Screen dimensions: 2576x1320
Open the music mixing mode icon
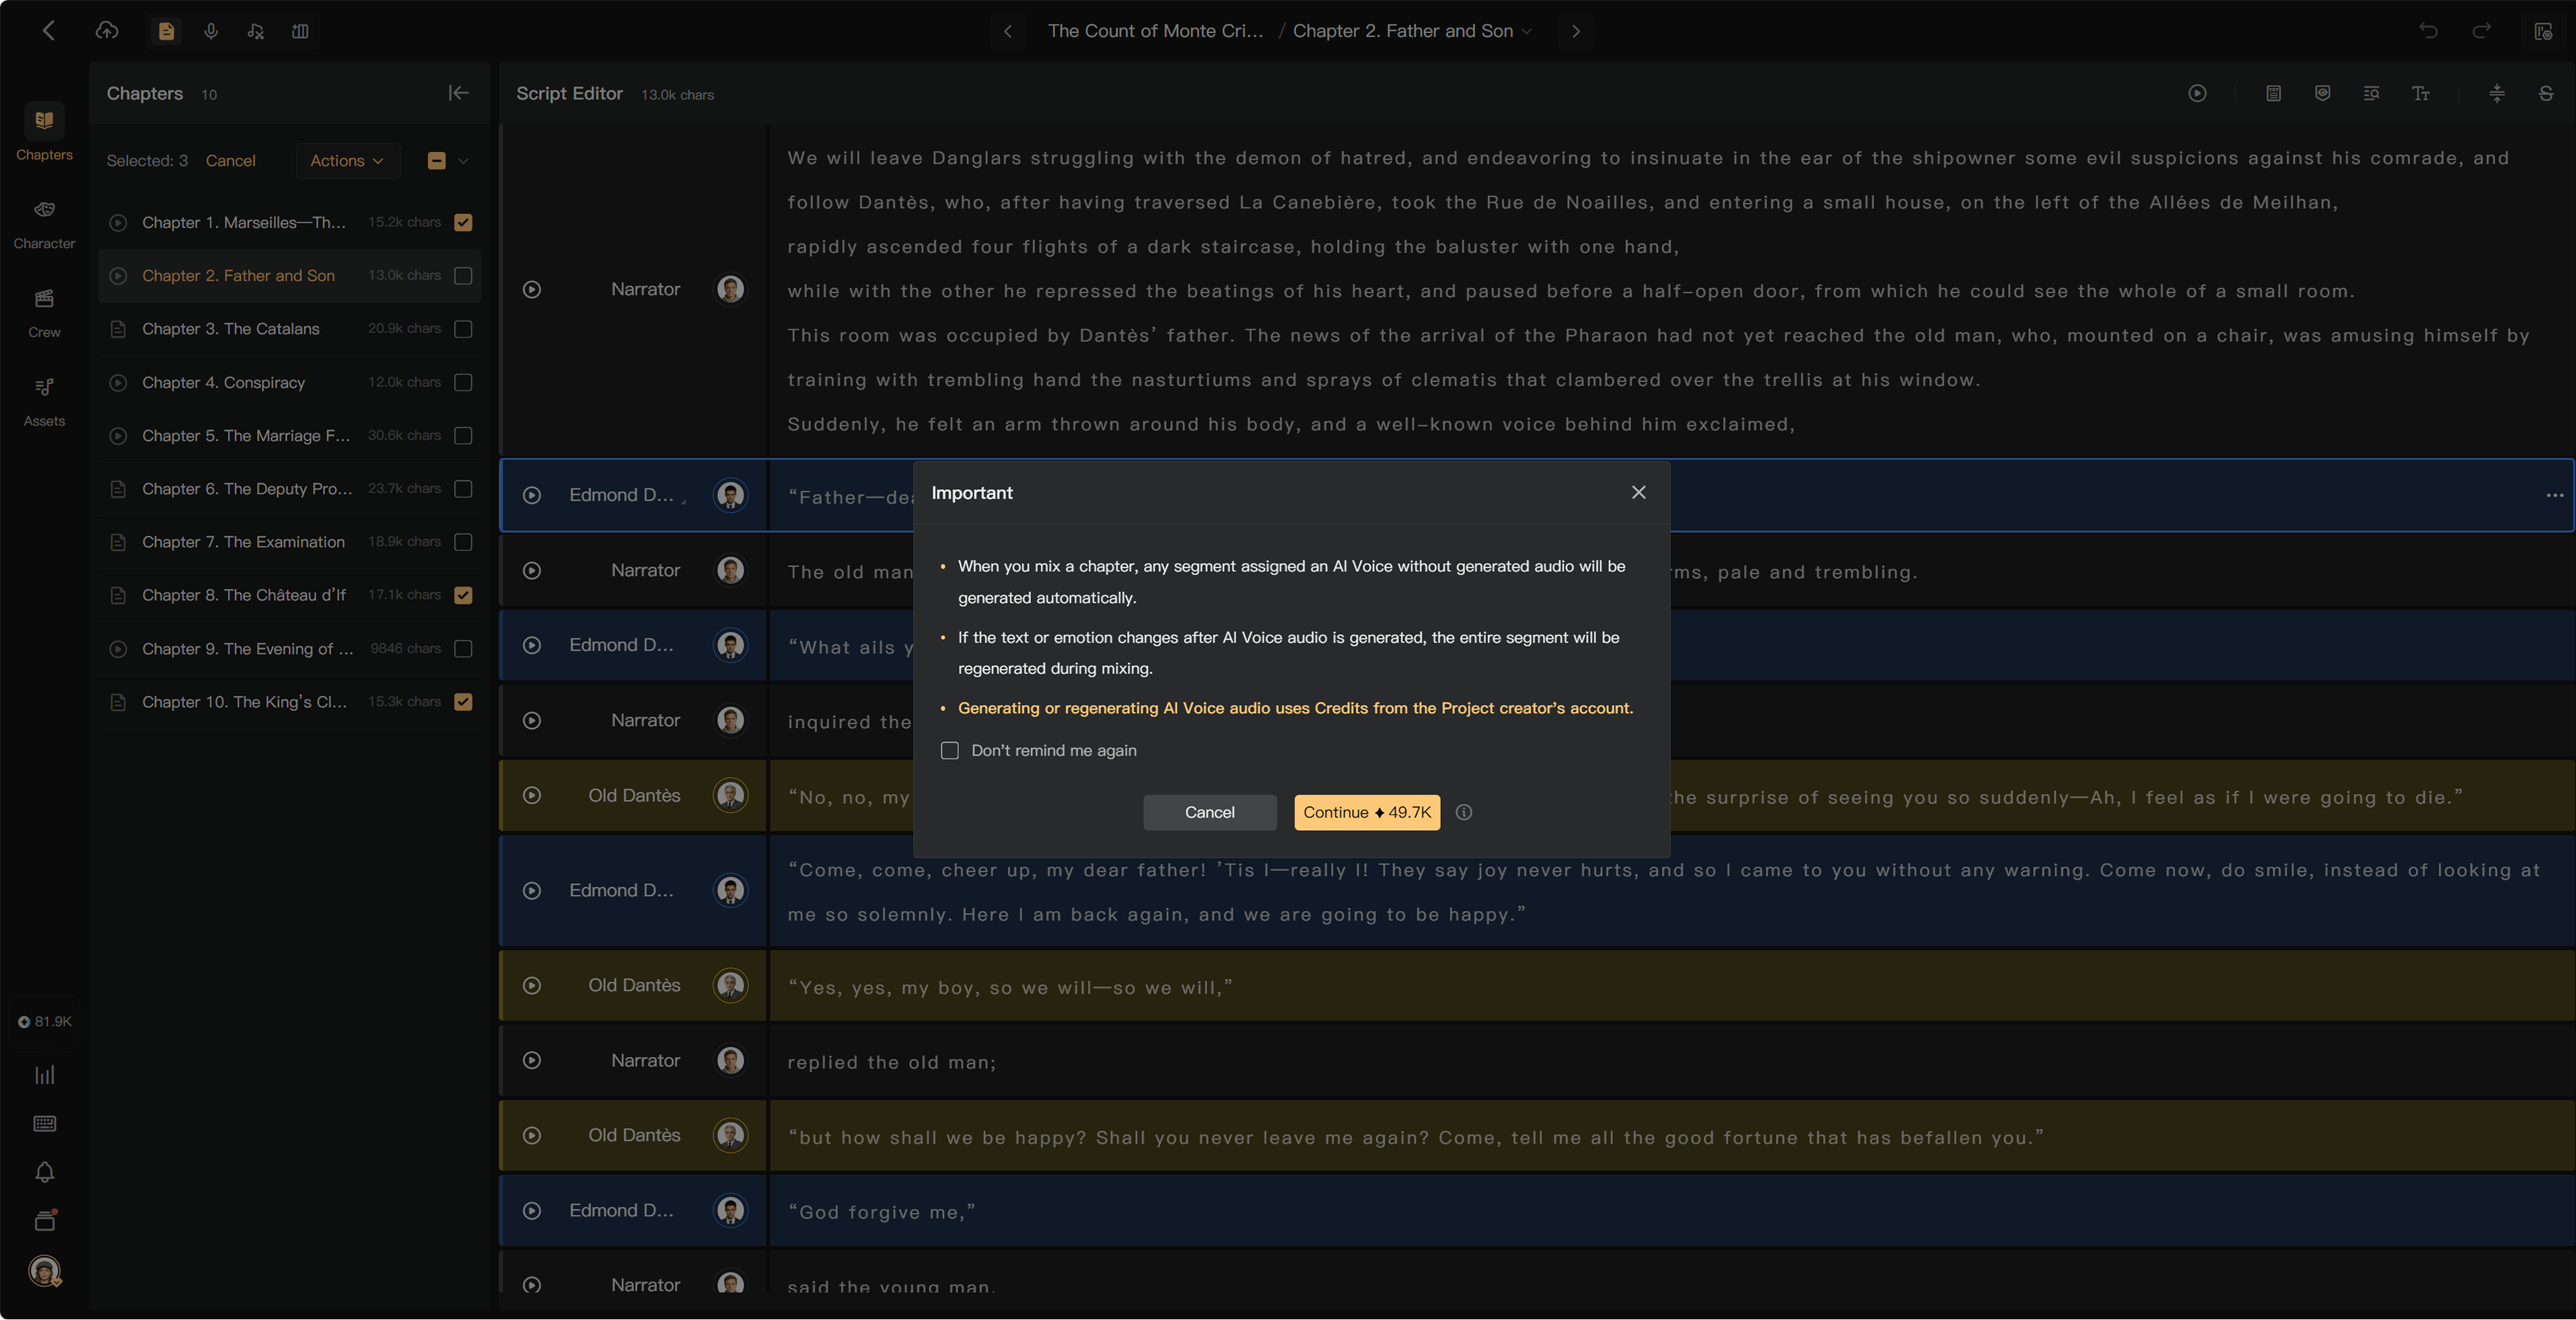pos(256,31)
